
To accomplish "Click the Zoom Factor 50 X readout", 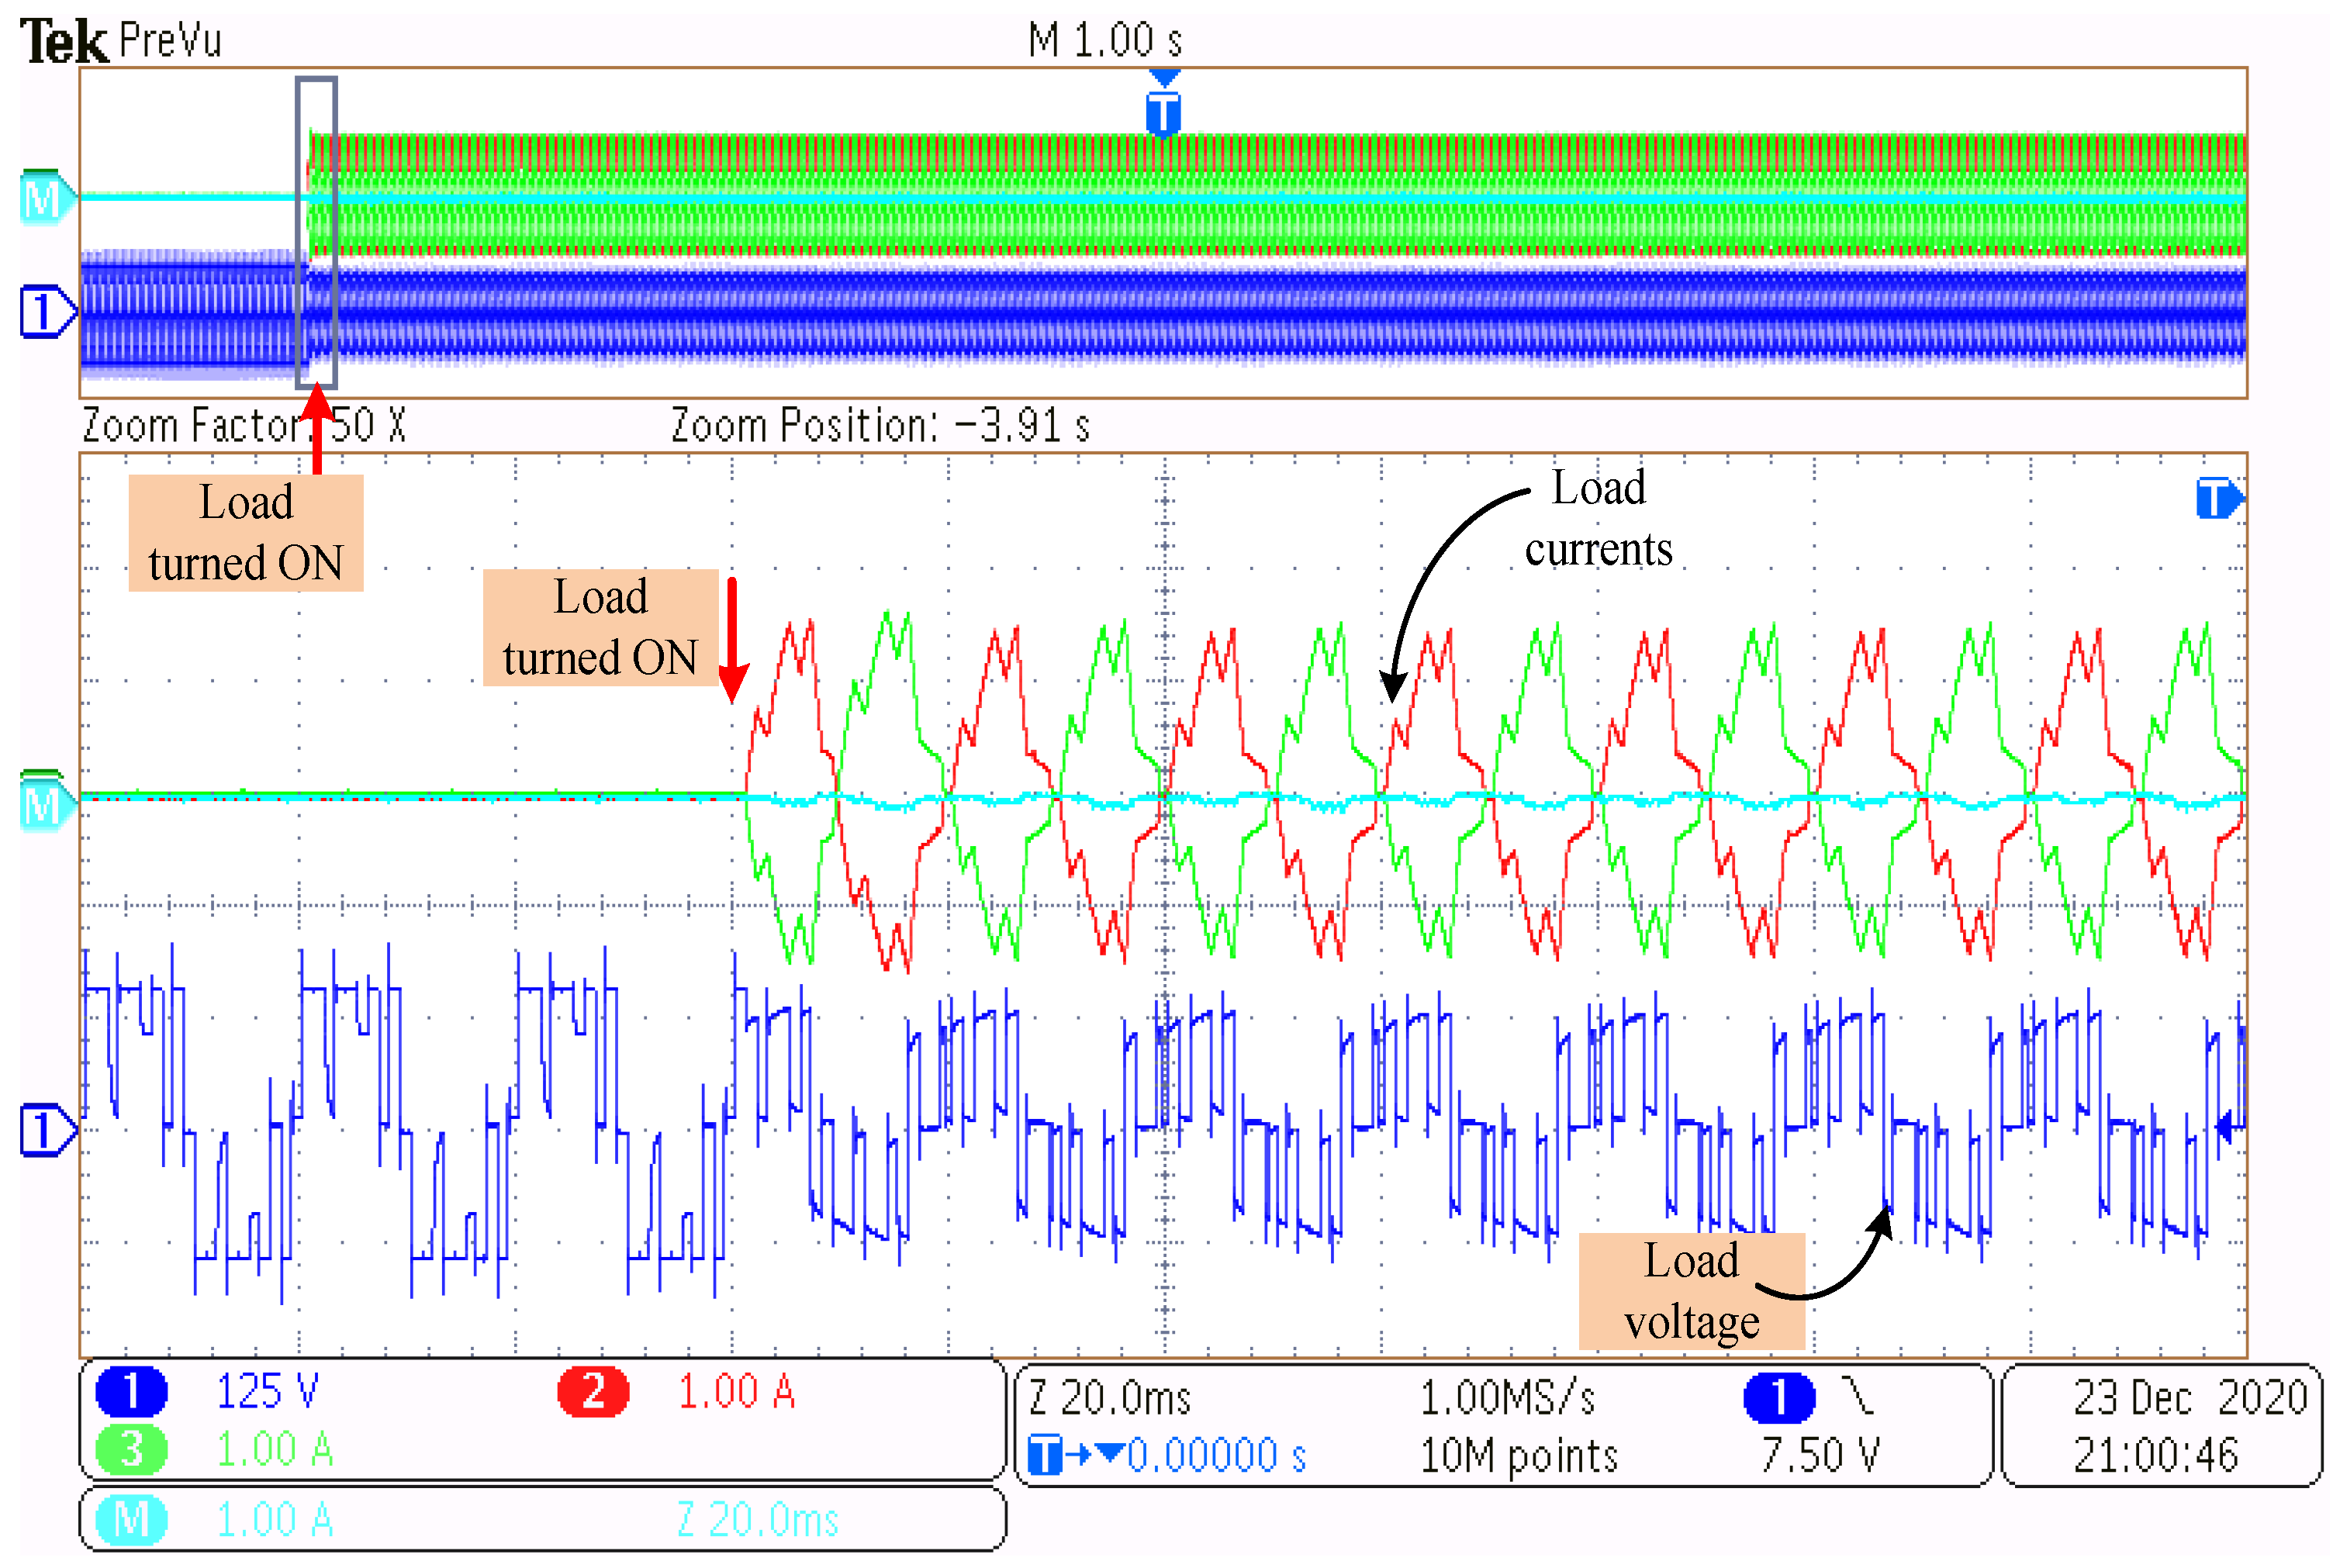I will [243, 426].
